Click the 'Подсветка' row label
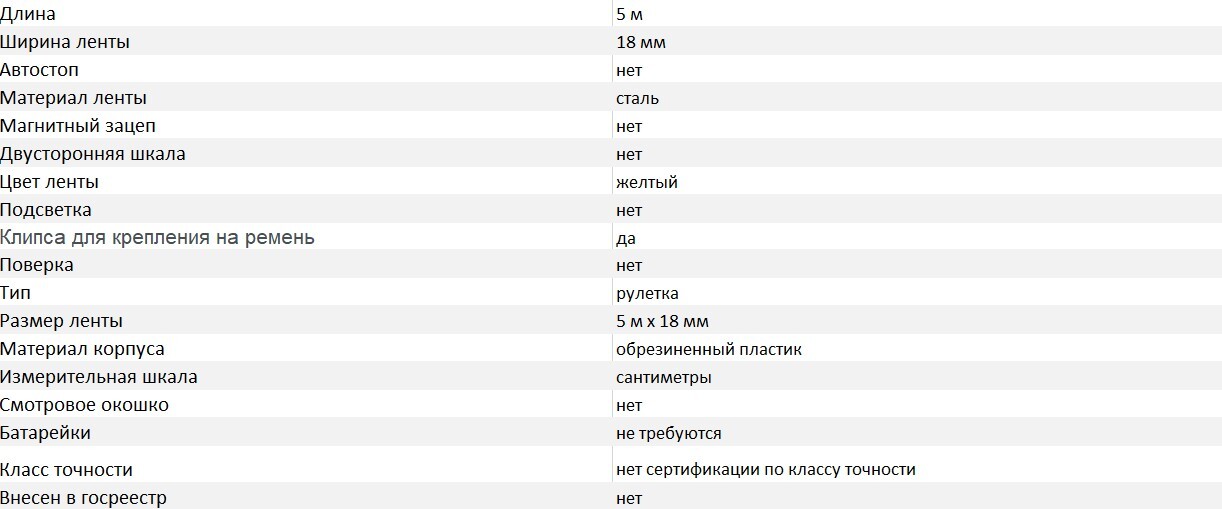 pyautogui.click(x=46, y=210)
